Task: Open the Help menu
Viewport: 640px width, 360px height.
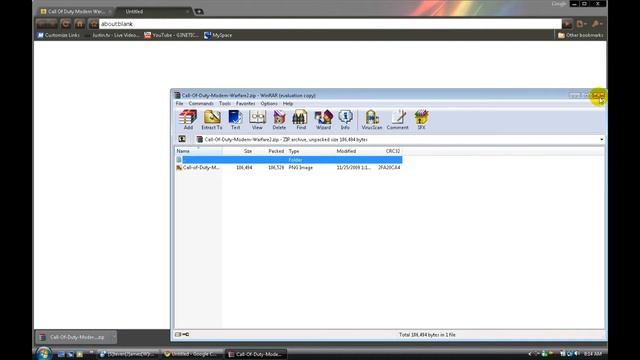Action: tap(288, 104)
